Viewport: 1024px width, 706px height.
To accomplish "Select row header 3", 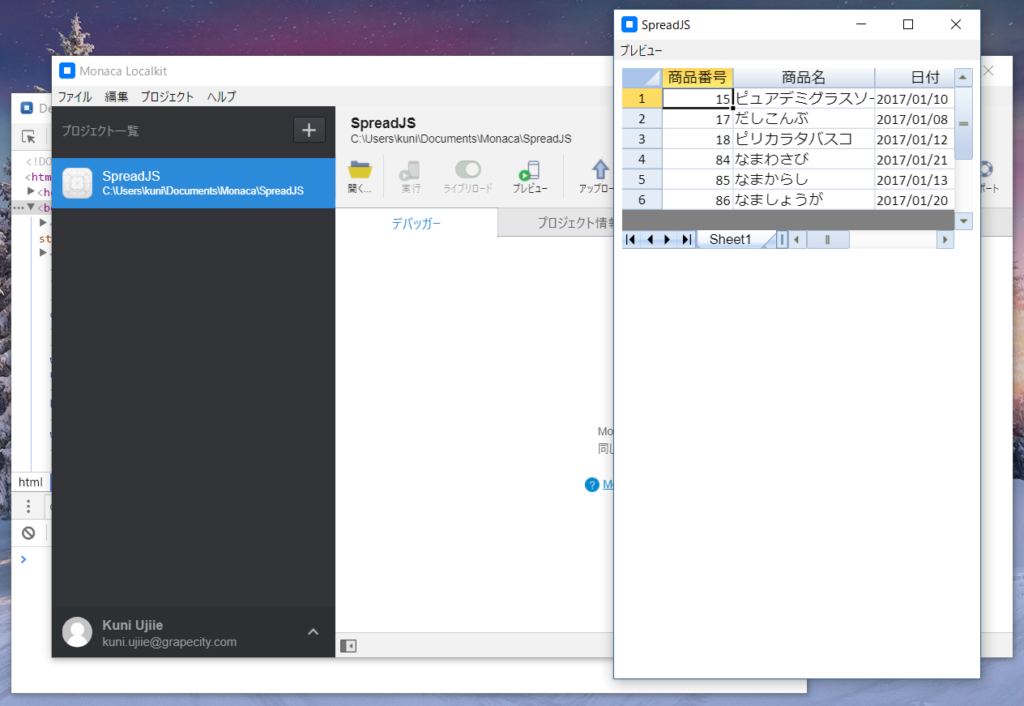I will pos(642,139).
